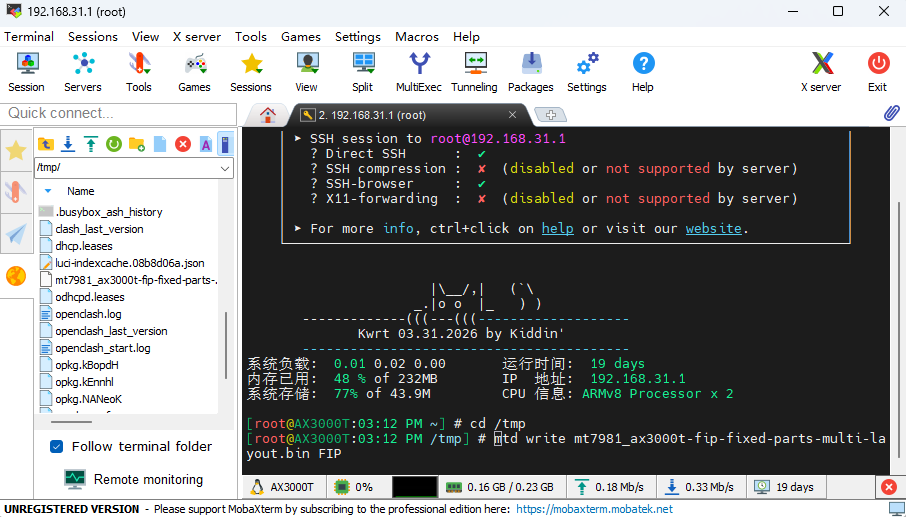Click the 0.16 GB / 0.23 GB memory indicator

pos(500,488)
